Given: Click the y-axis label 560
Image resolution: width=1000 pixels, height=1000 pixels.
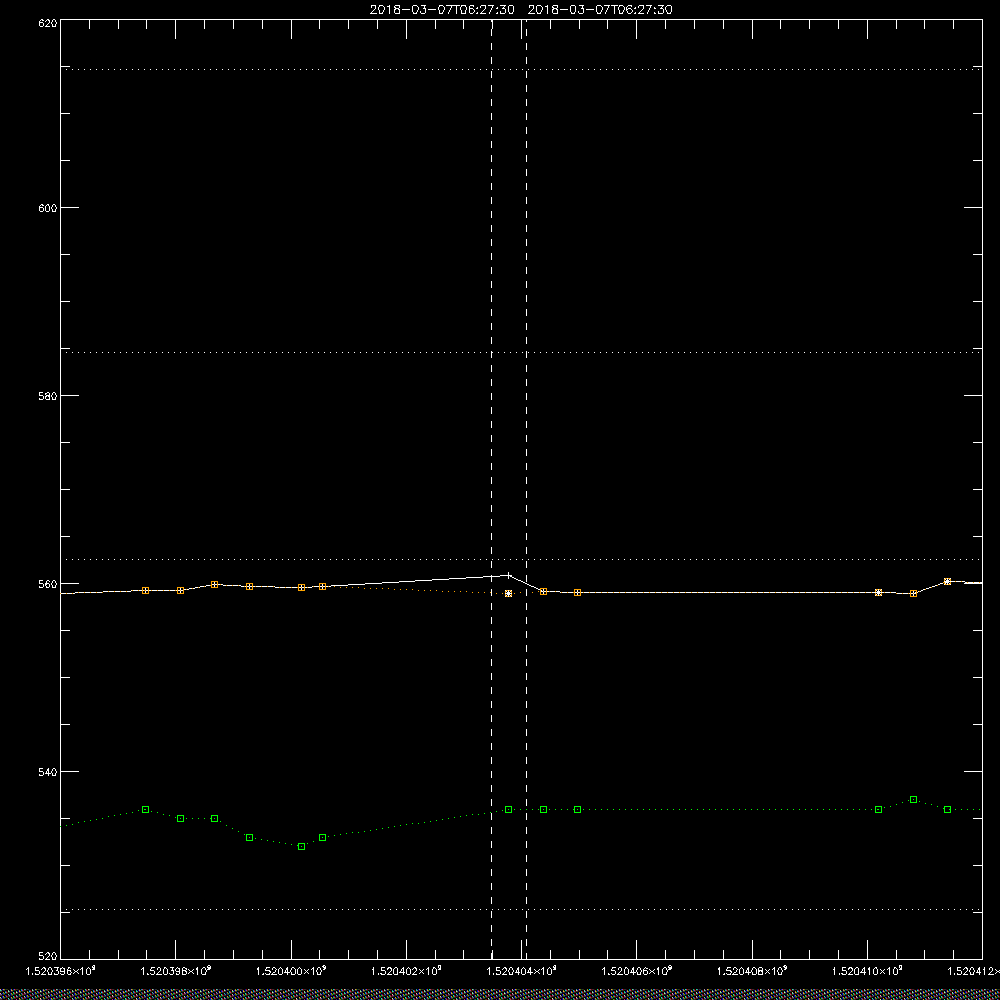Looking at the screenshot, I should point(48,584).
